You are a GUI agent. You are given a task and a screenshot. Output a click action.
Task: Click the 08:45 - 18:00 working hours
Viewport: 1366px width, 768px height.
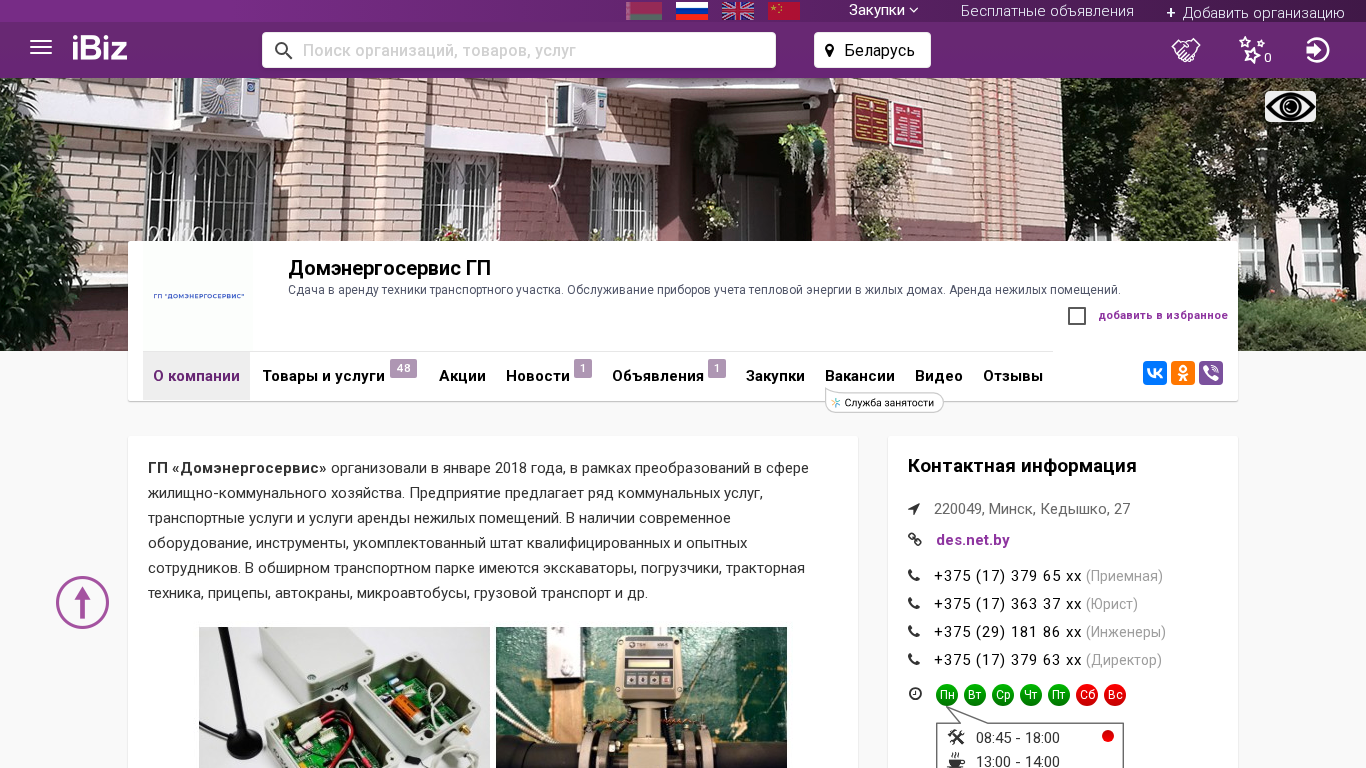pyautogui.click(x=1017, y=738)
